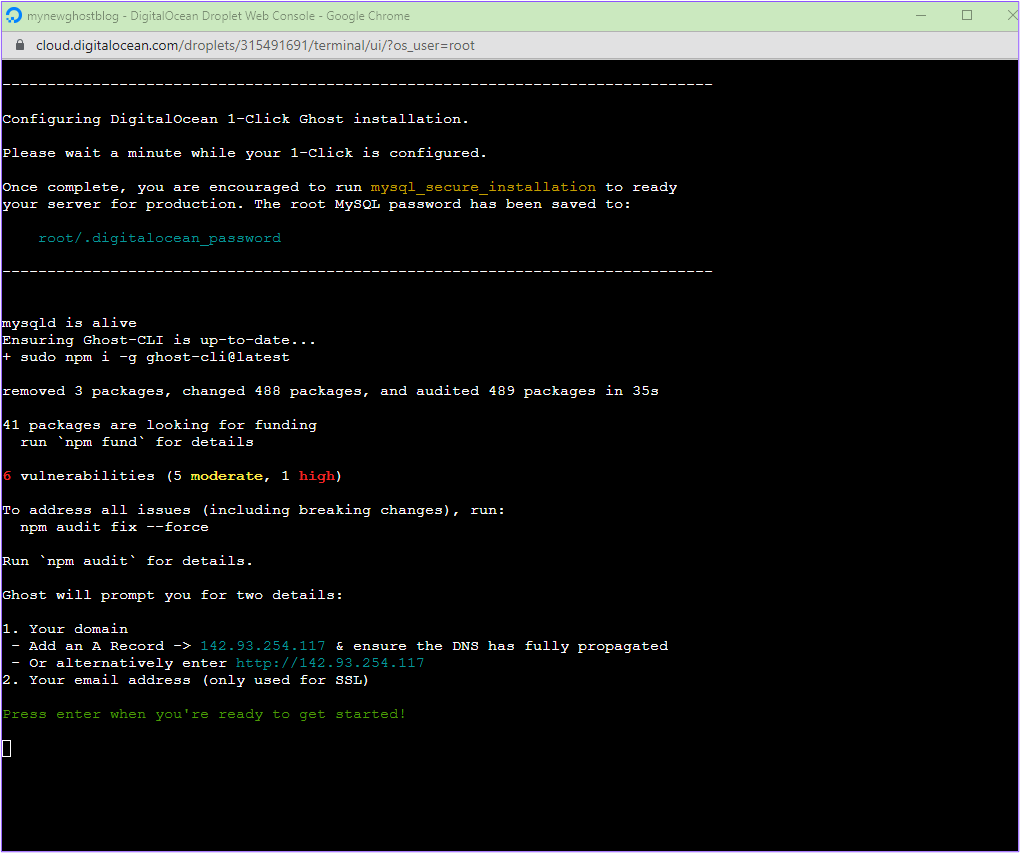Click the yellow 'moderate' word
Image resolution: width=1020 pixels, height=853 pixels.
point(226,476)
